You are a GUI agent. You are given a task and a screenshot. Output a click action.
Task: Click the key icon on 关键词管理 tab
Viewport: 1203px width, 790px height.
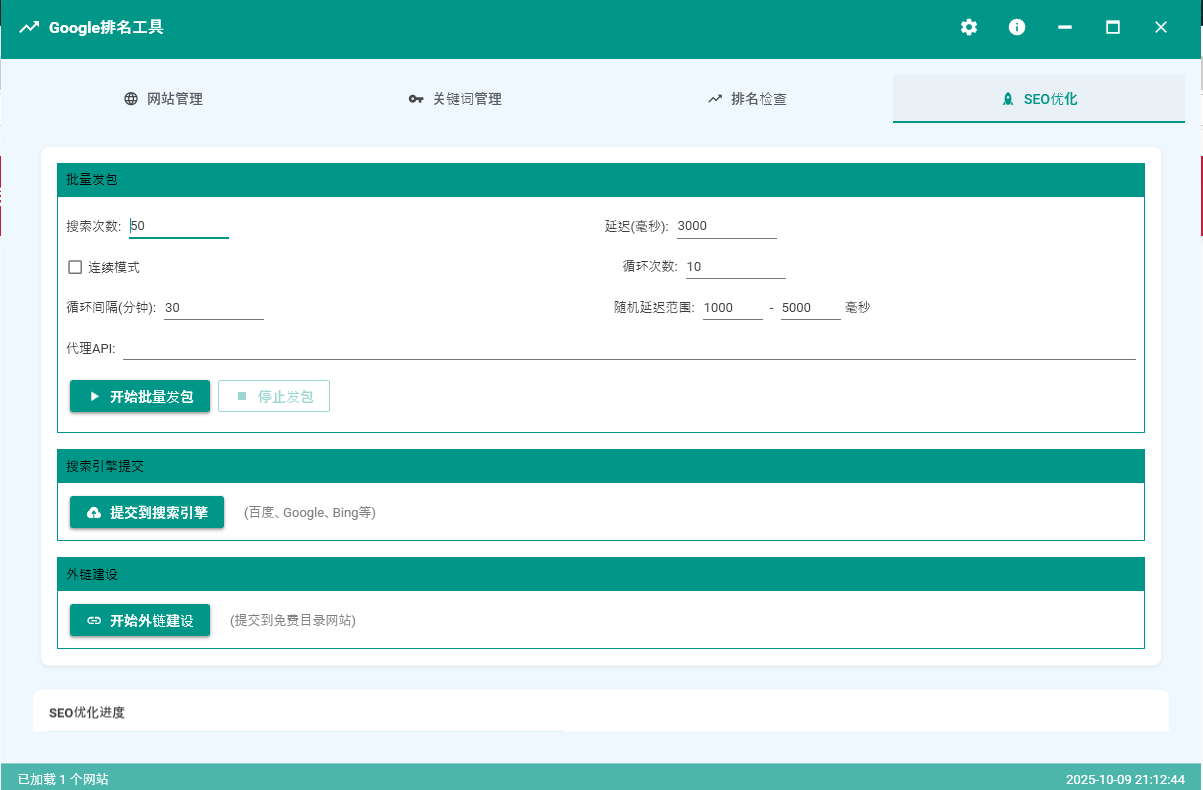tap(417, 99)
